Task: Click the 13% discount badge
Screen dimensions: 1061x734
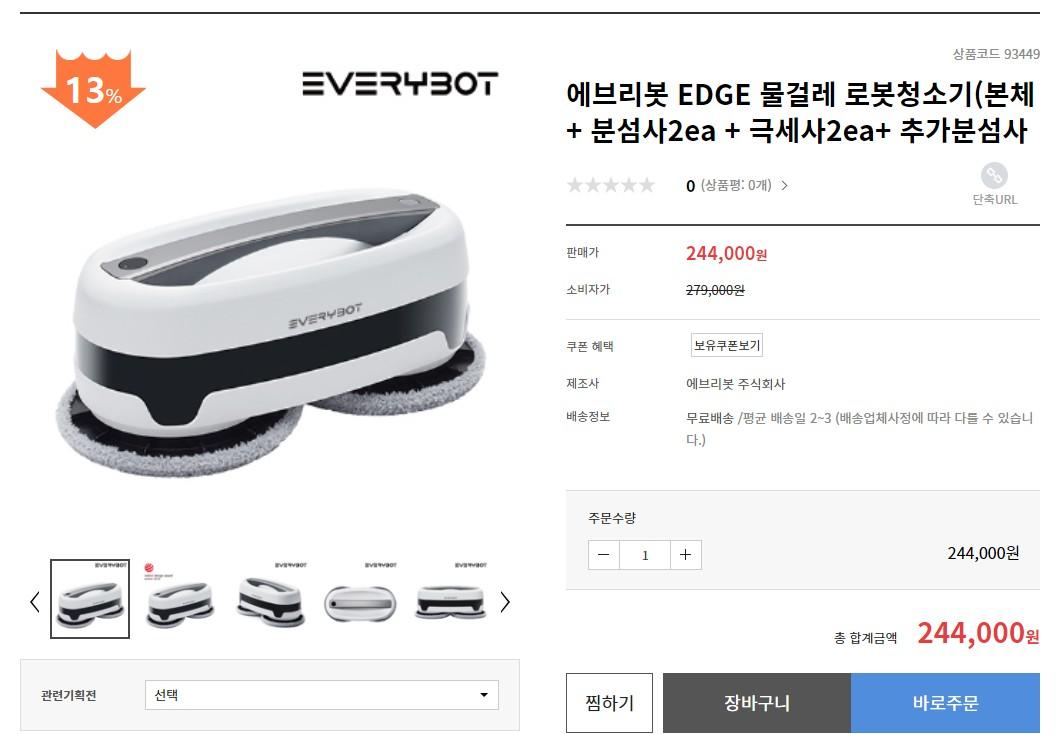Action: tap(93, 89)
